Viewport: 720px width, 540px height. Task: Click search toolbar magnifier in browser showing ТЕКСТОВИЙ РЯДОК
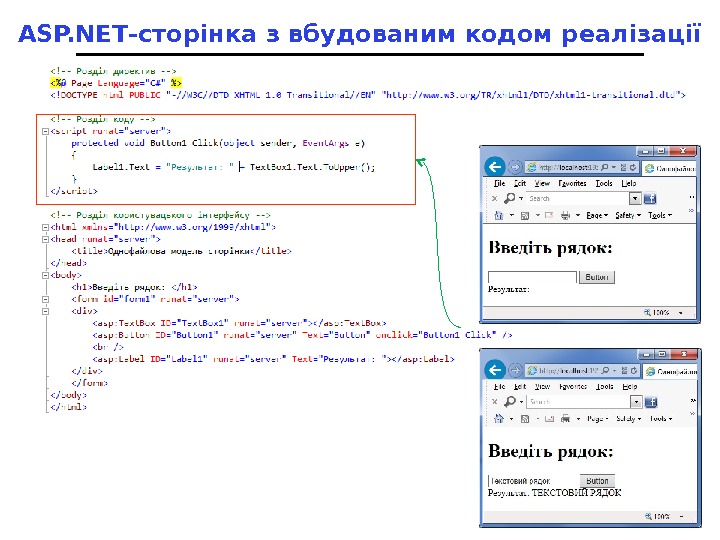(x=510, y=401)
